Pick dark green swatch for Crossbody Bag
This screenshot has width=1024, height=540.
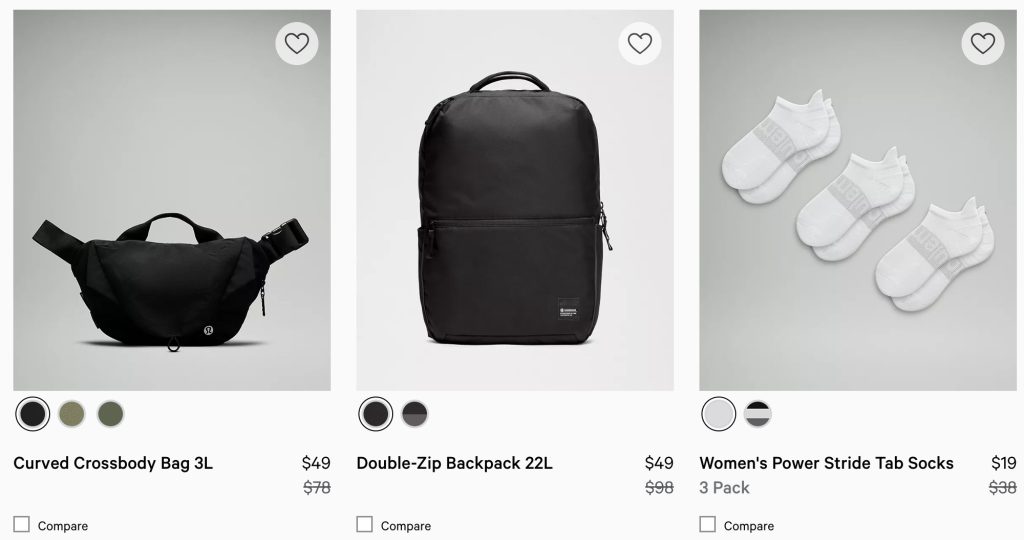pos(111,413)
